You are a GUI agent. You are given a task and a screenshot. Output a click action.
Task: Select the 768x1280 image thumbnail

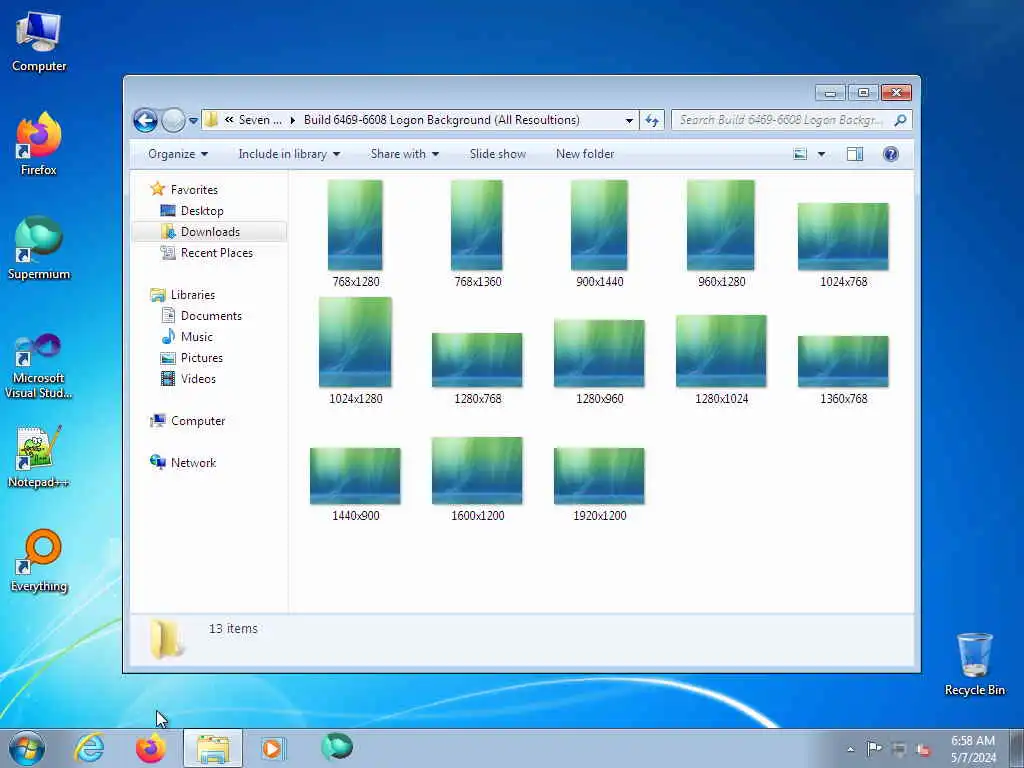355,225
